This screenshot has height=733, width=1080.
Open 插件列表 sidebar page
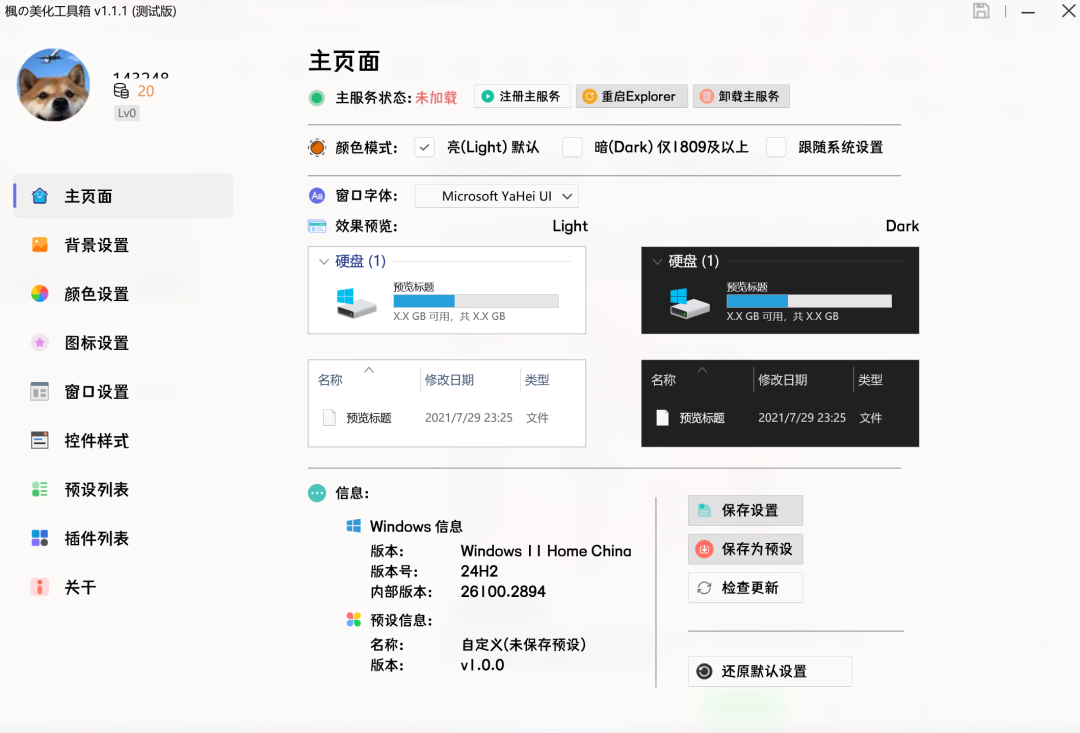pos(123,539)
